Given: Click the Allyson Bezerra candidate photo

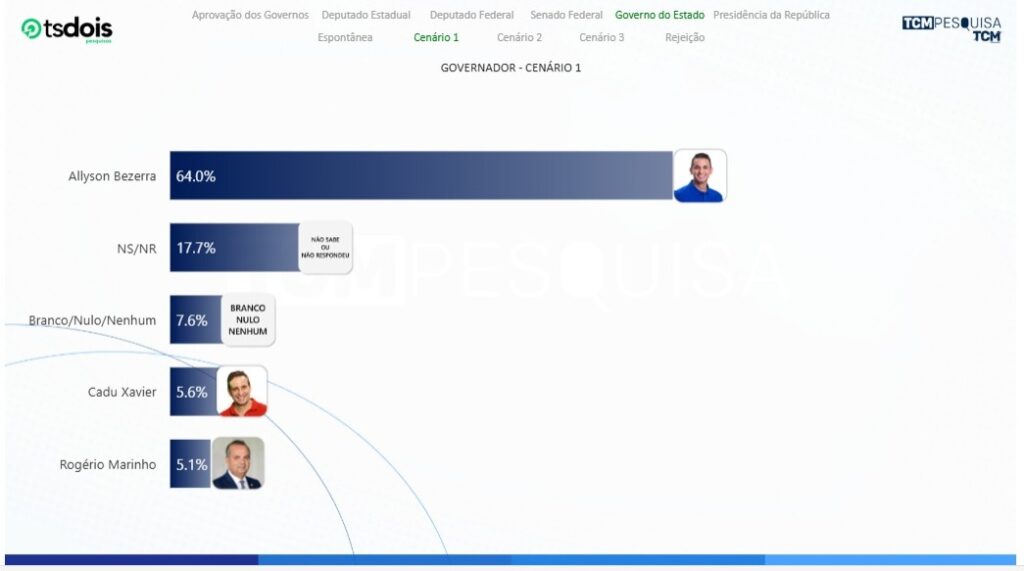Looking at the screenshot, I should [700, 176].
